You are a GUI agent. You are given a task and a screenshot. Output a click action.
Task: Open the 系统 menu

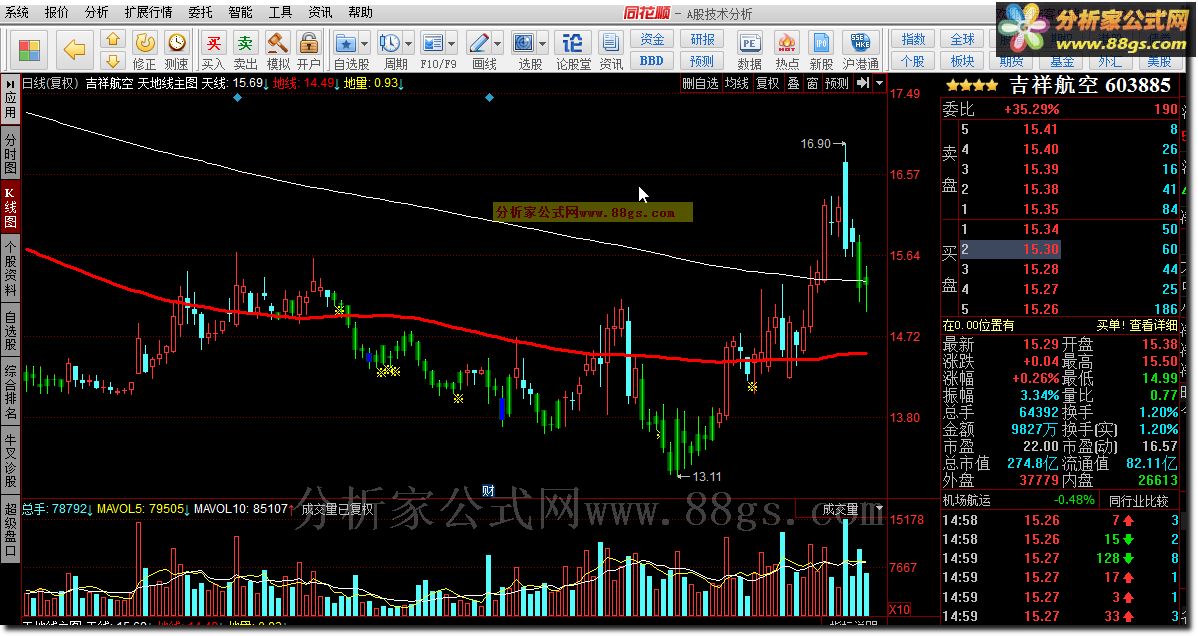(x=17, y=12)
